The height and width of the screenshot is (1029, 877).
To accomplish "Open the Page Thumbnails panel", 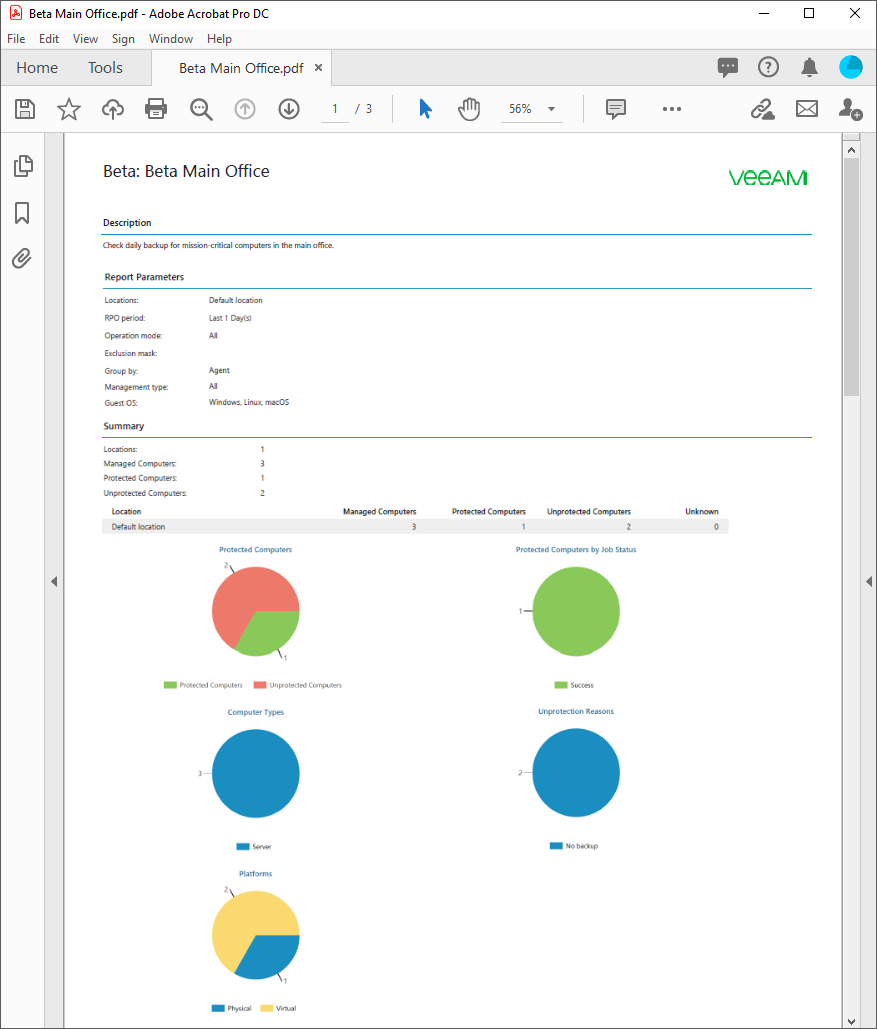I will (23, 166).
